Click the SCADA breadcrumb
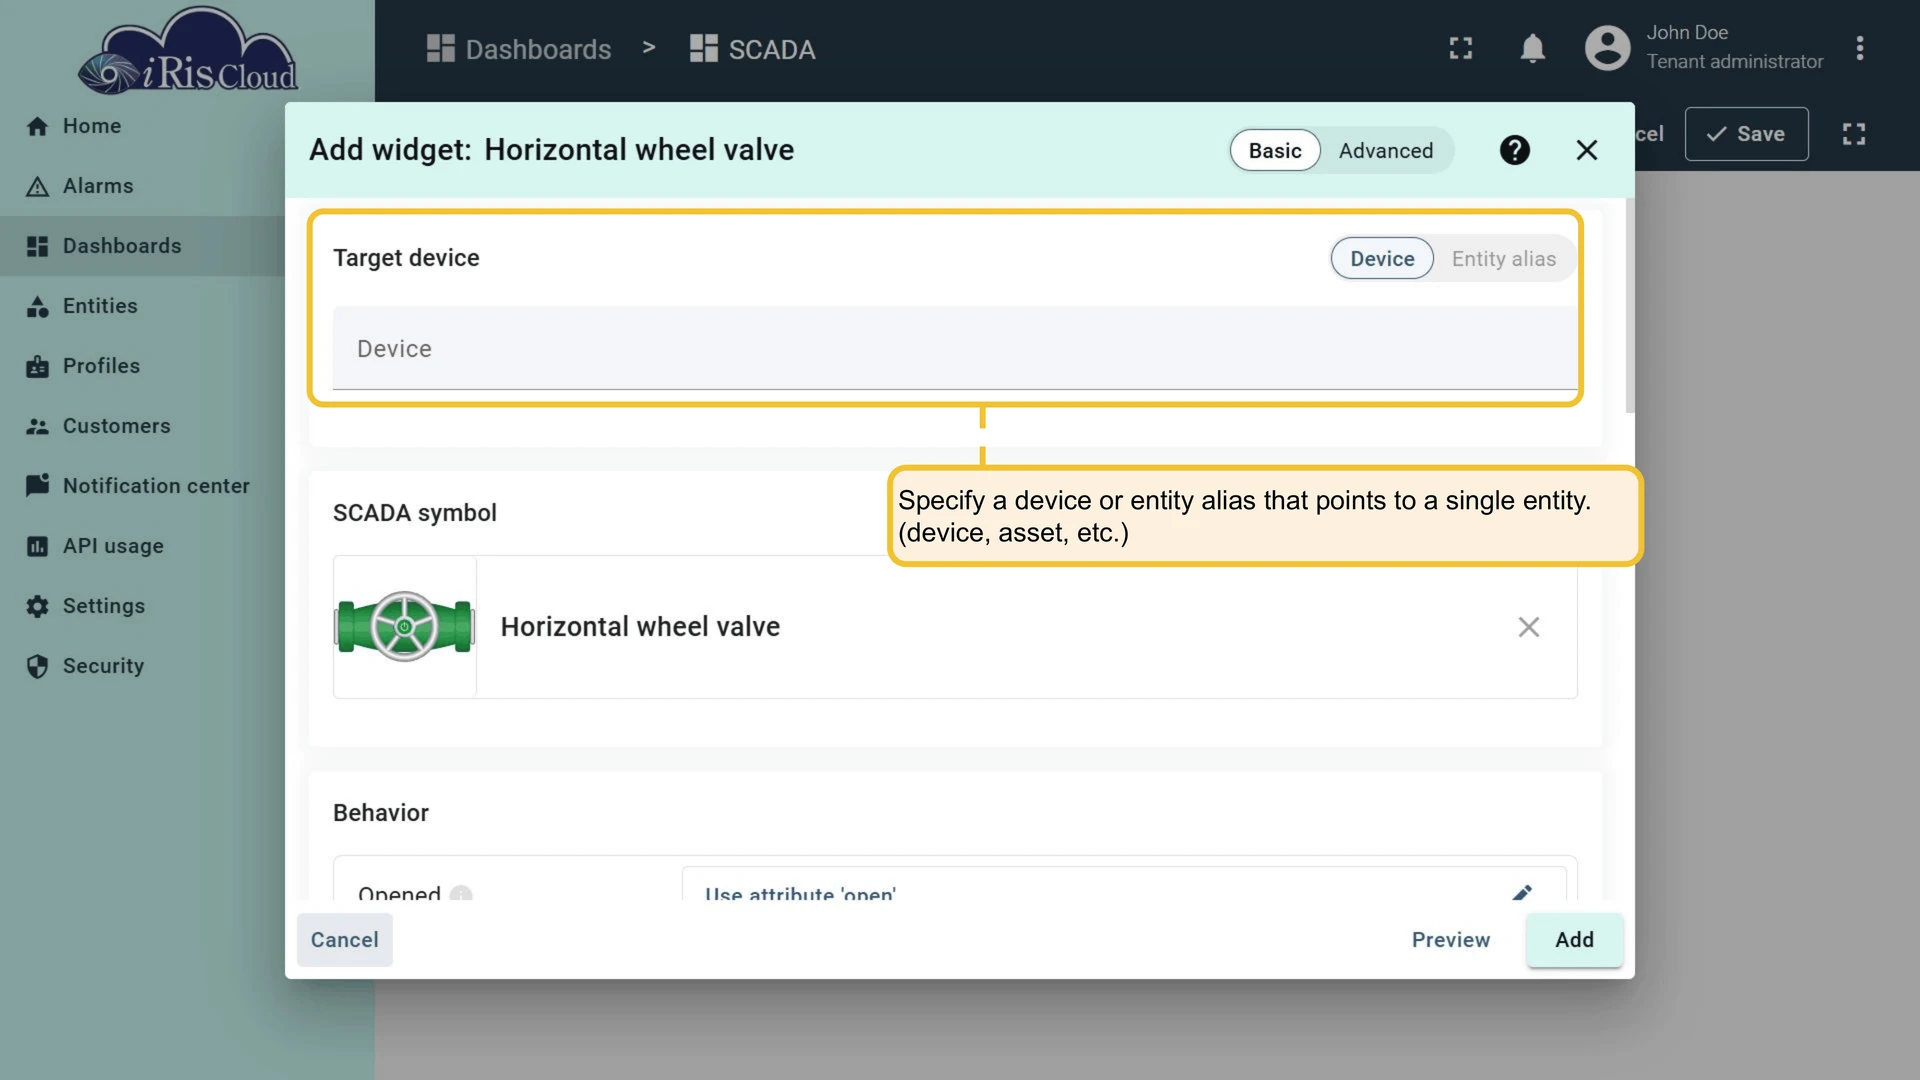This screenshot has height=1080, width=1920. (752, 49)
